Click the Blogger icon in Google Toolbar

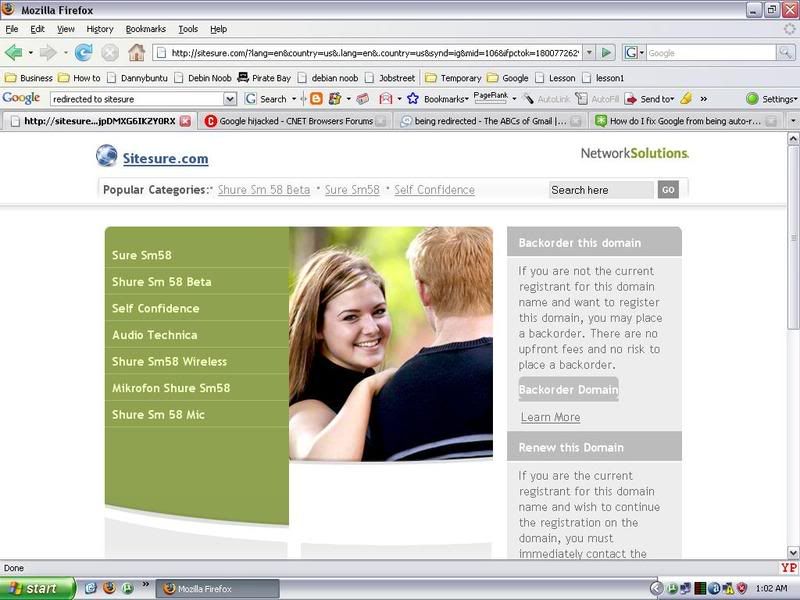(x=316, y=98)
